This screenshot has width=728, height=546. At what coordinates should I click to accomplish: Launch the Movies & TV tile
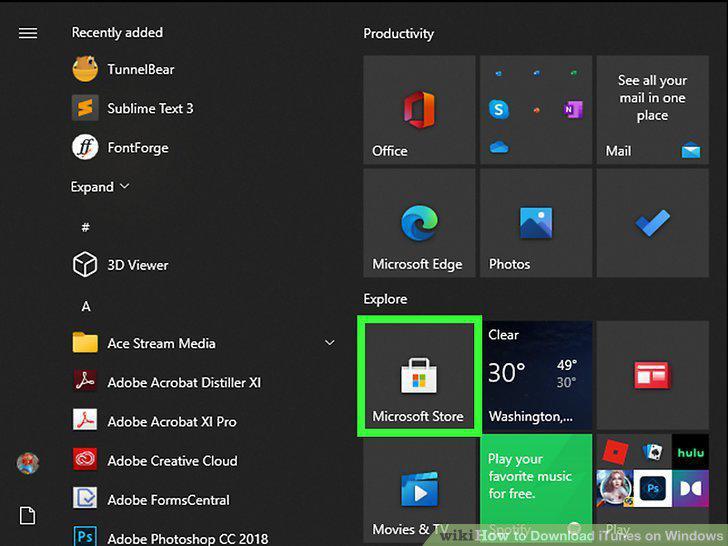coord(419,488)
